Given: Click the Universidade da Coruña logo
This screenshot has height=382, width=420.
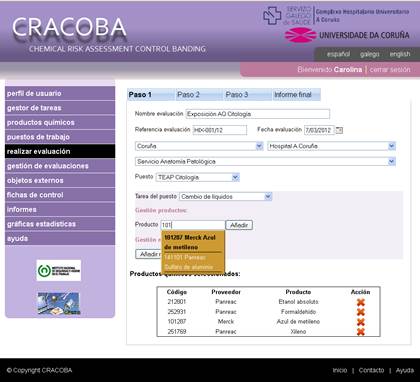Looking at the screenshot, I should click(347, 35).
